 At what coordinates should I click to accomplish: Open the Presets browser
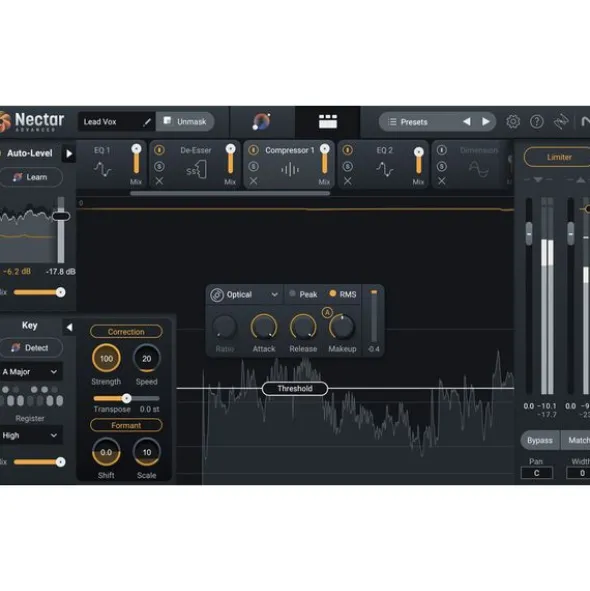pyautogui.click(x=414, y=122)
